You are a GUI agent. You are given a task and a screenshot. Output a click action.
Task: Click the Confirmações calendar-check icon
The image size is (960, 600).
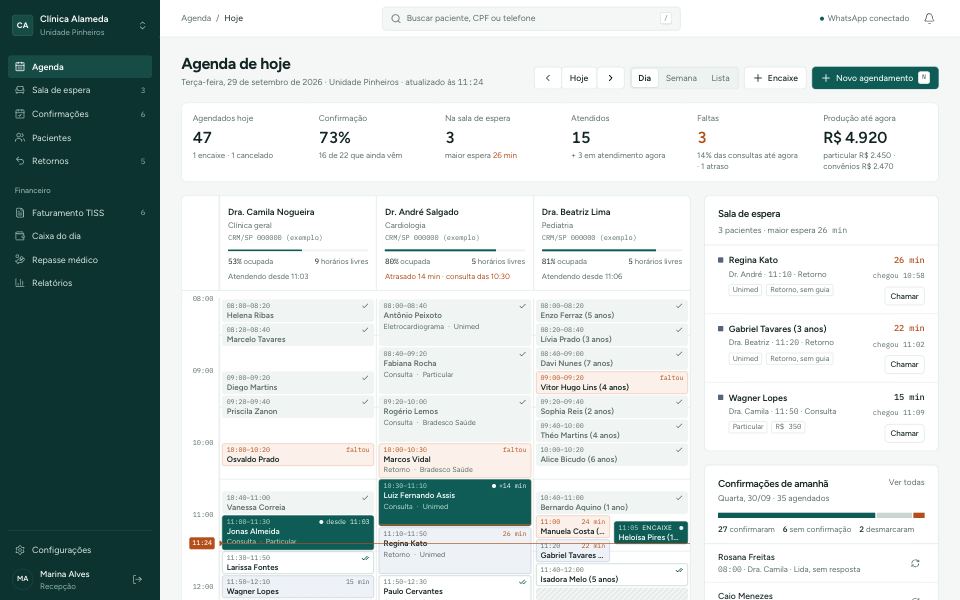click(x=20, y=114)
